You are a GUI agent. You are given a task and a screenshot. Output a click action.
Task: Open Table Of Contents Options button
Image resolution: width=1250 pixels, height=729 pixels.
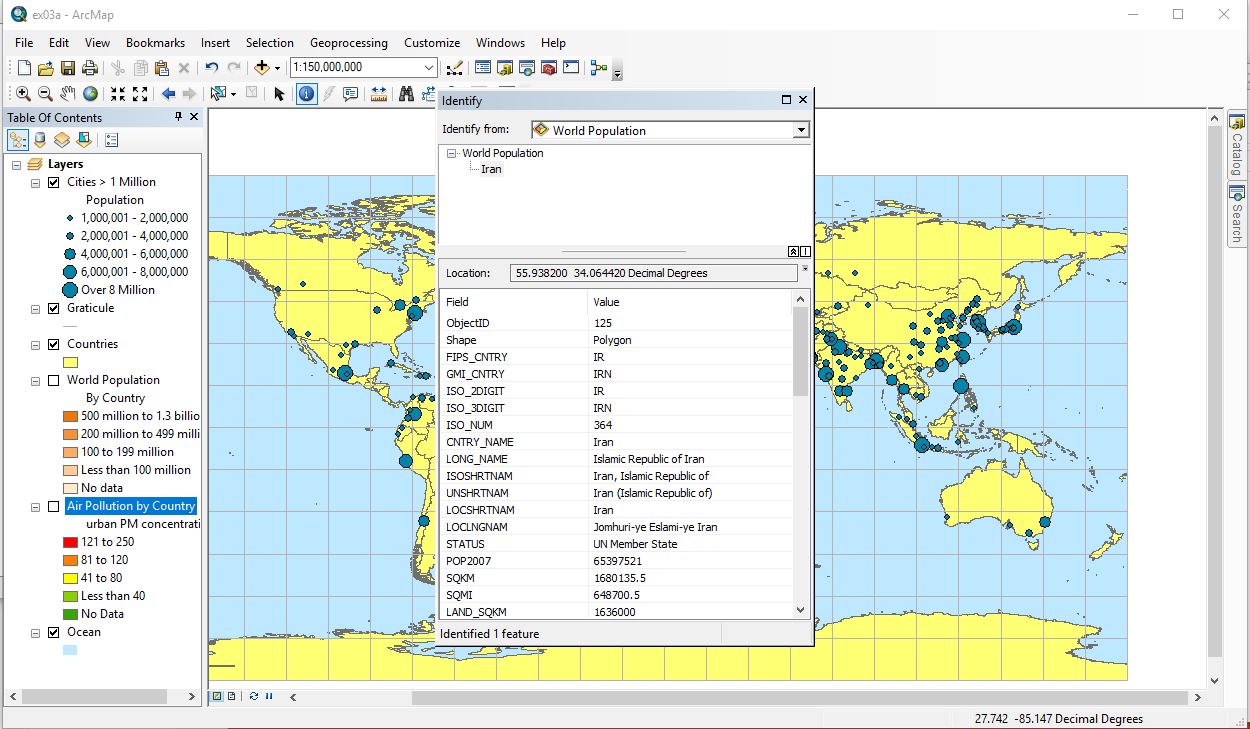tap(111, 140)
